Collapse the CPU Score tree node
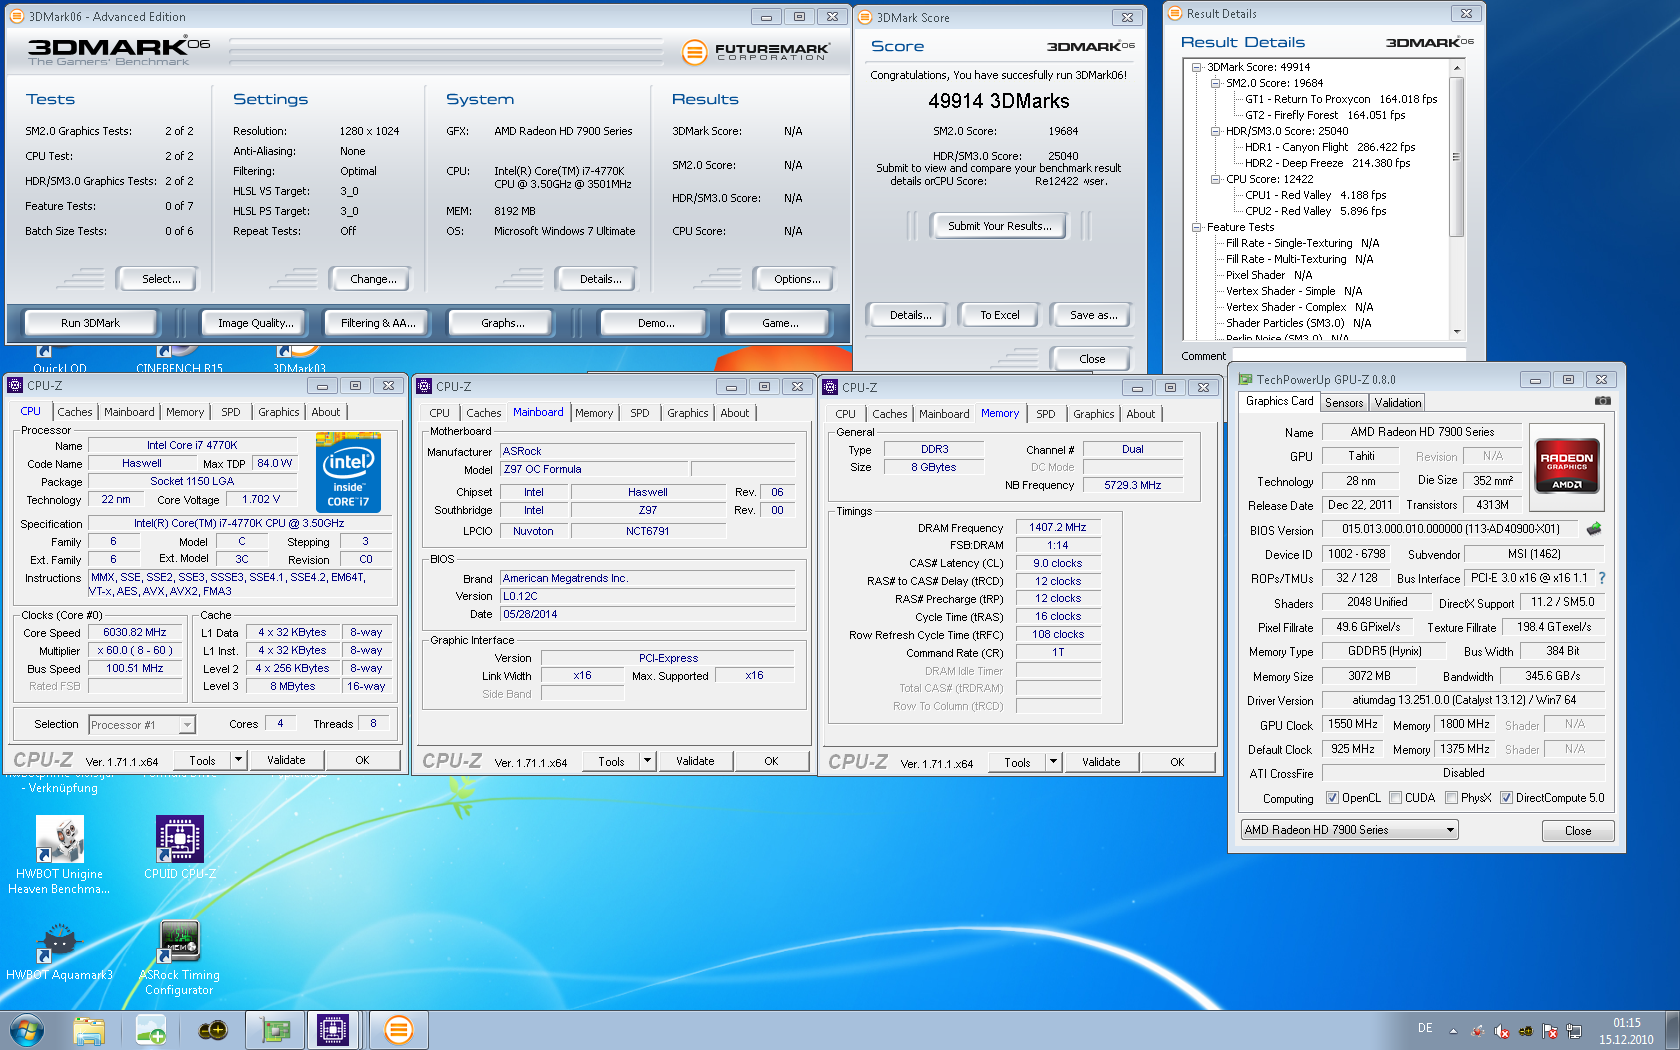This screenshot has width=1680, height=1050. coord(1216,179)
